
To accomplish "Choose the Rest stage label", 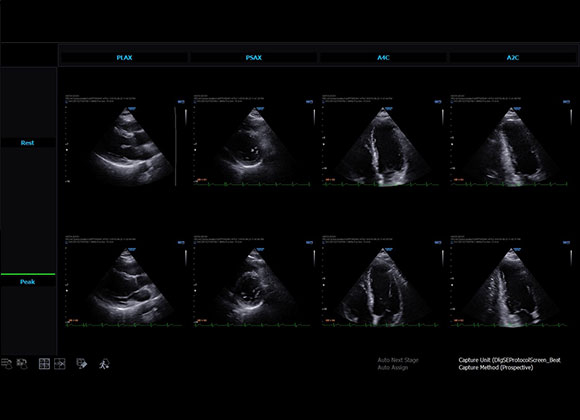I will (x=28, y=143).
